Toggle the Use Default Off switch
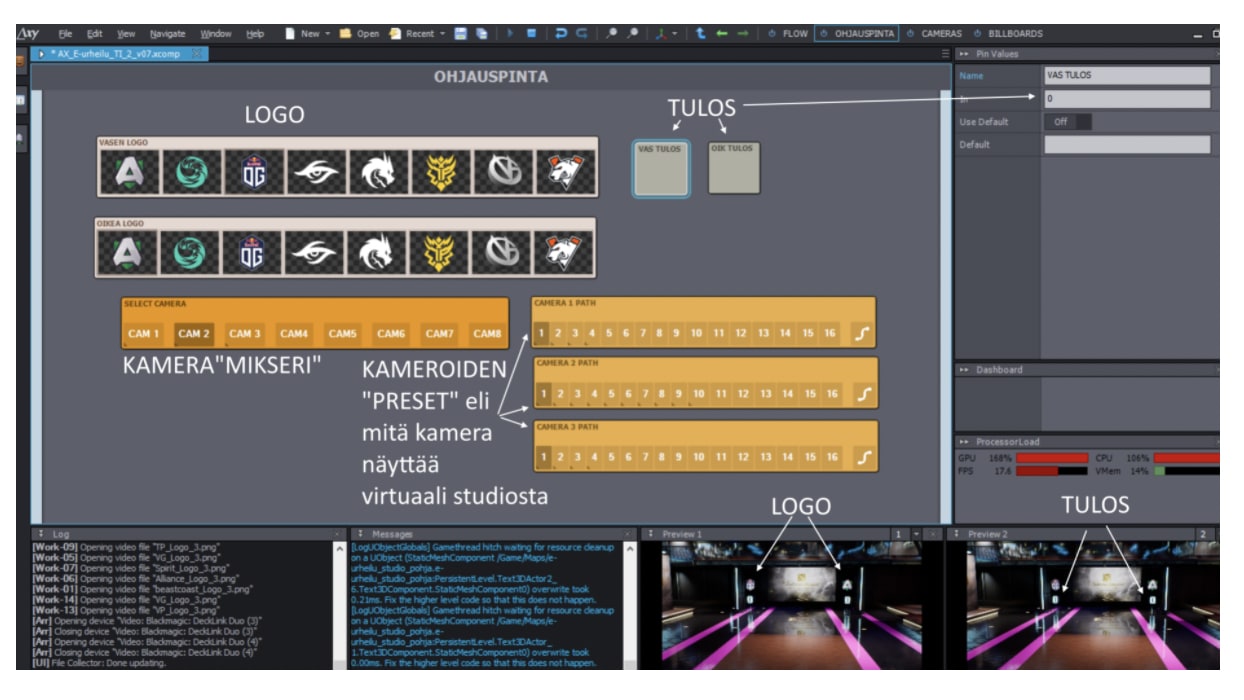The image size is (1244, 700). click(1068, 121)
